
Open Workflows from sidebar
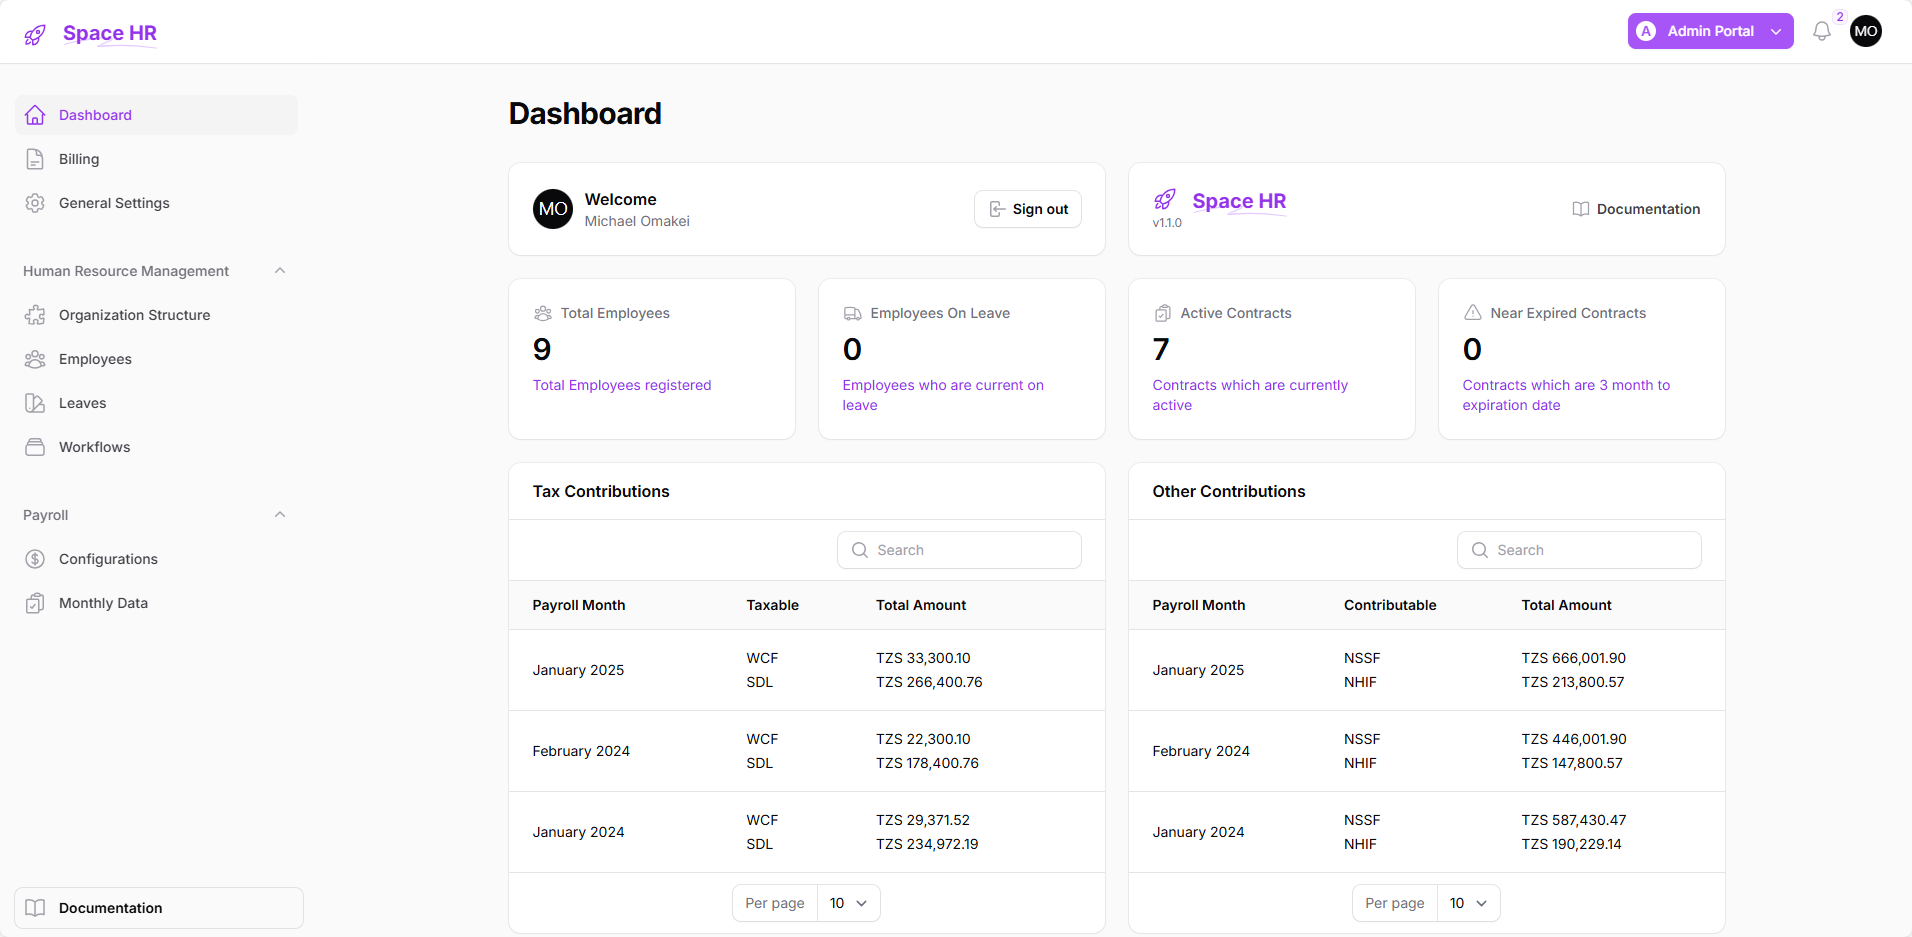point(157,447)
